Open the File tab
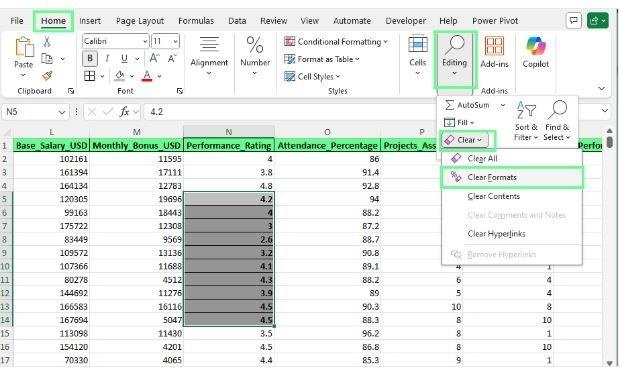619x369 pixels. coord(17,21)
